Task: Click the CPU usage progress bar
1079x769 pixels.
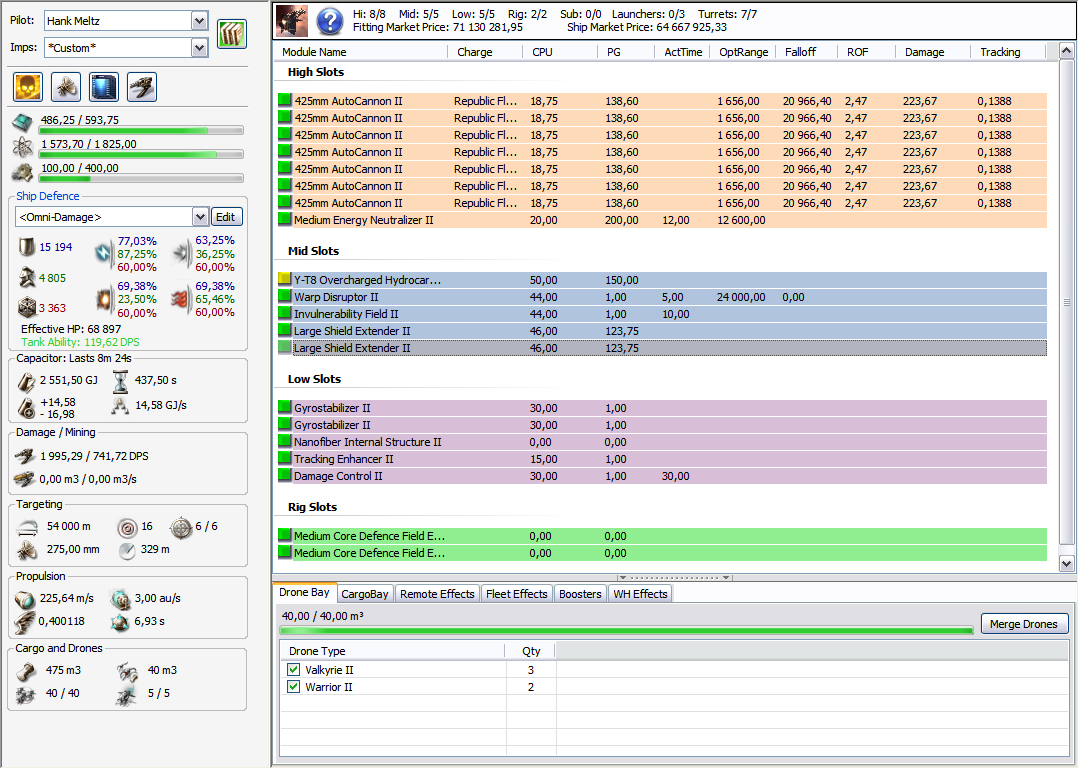Action: (x=141, y=130)
